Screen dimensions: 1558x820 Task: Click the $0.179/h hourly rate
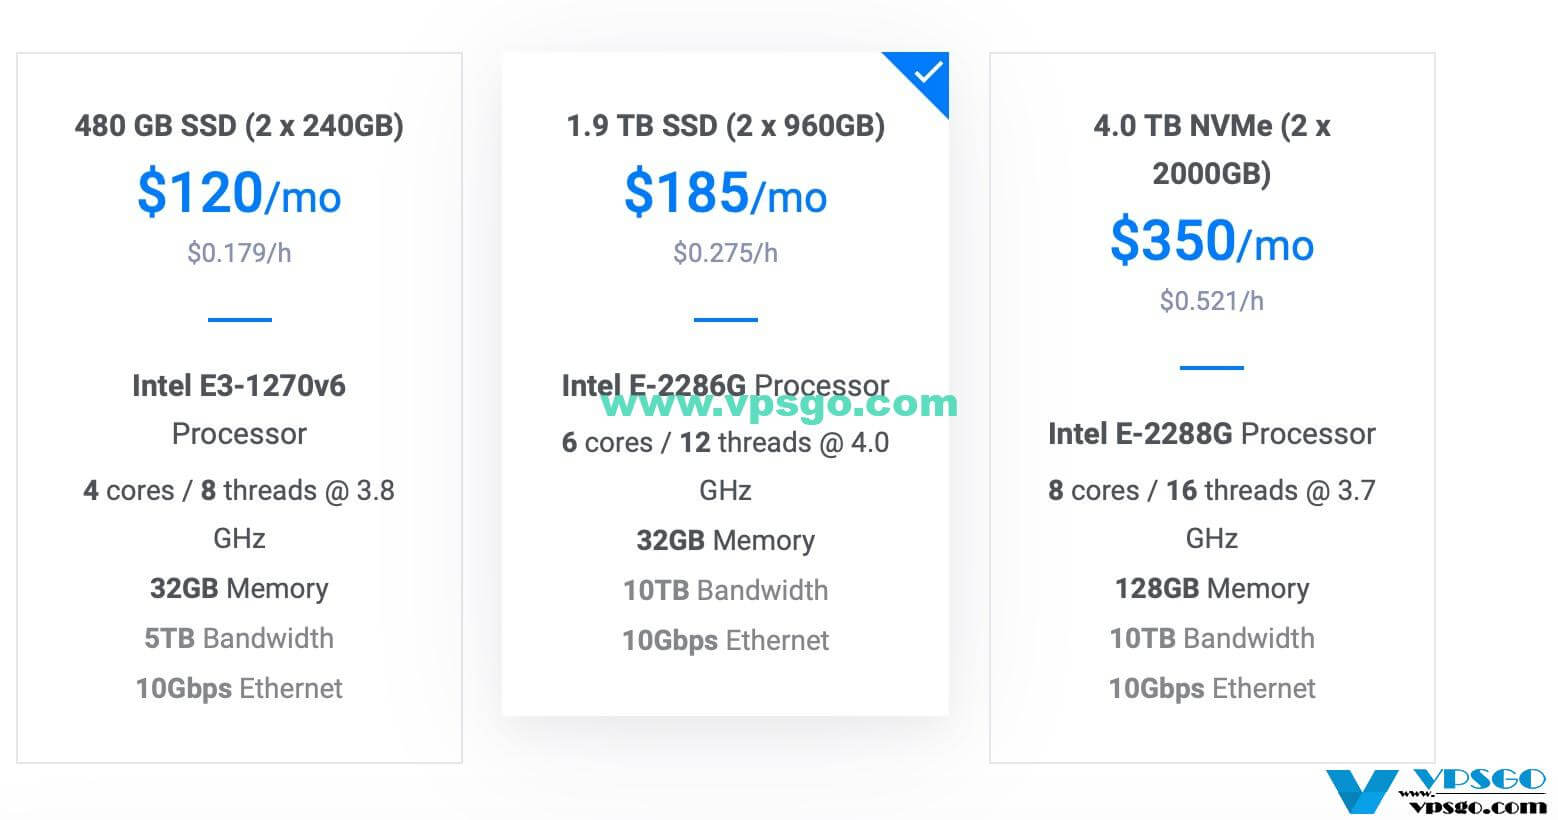pos(239,253)
